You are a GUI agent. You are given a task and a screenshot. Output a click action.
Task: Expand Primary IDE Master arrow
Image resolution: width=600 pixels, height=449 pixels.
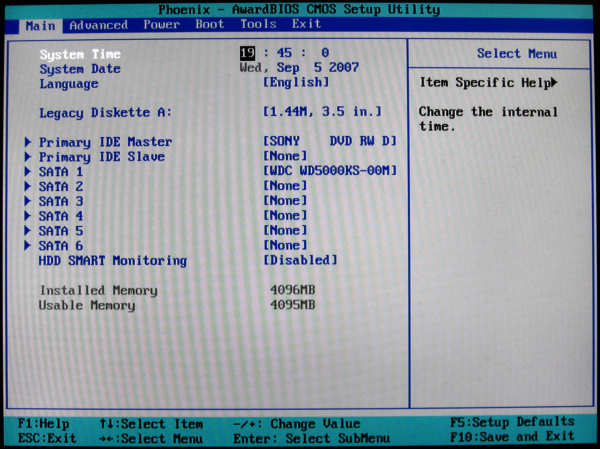[28, 142]
